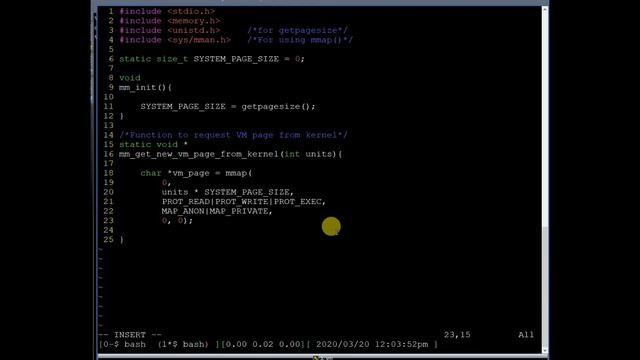Click the '/*Function to request VM page from kernel*/' comment
The image size is (640, 360).
[233, 135]
